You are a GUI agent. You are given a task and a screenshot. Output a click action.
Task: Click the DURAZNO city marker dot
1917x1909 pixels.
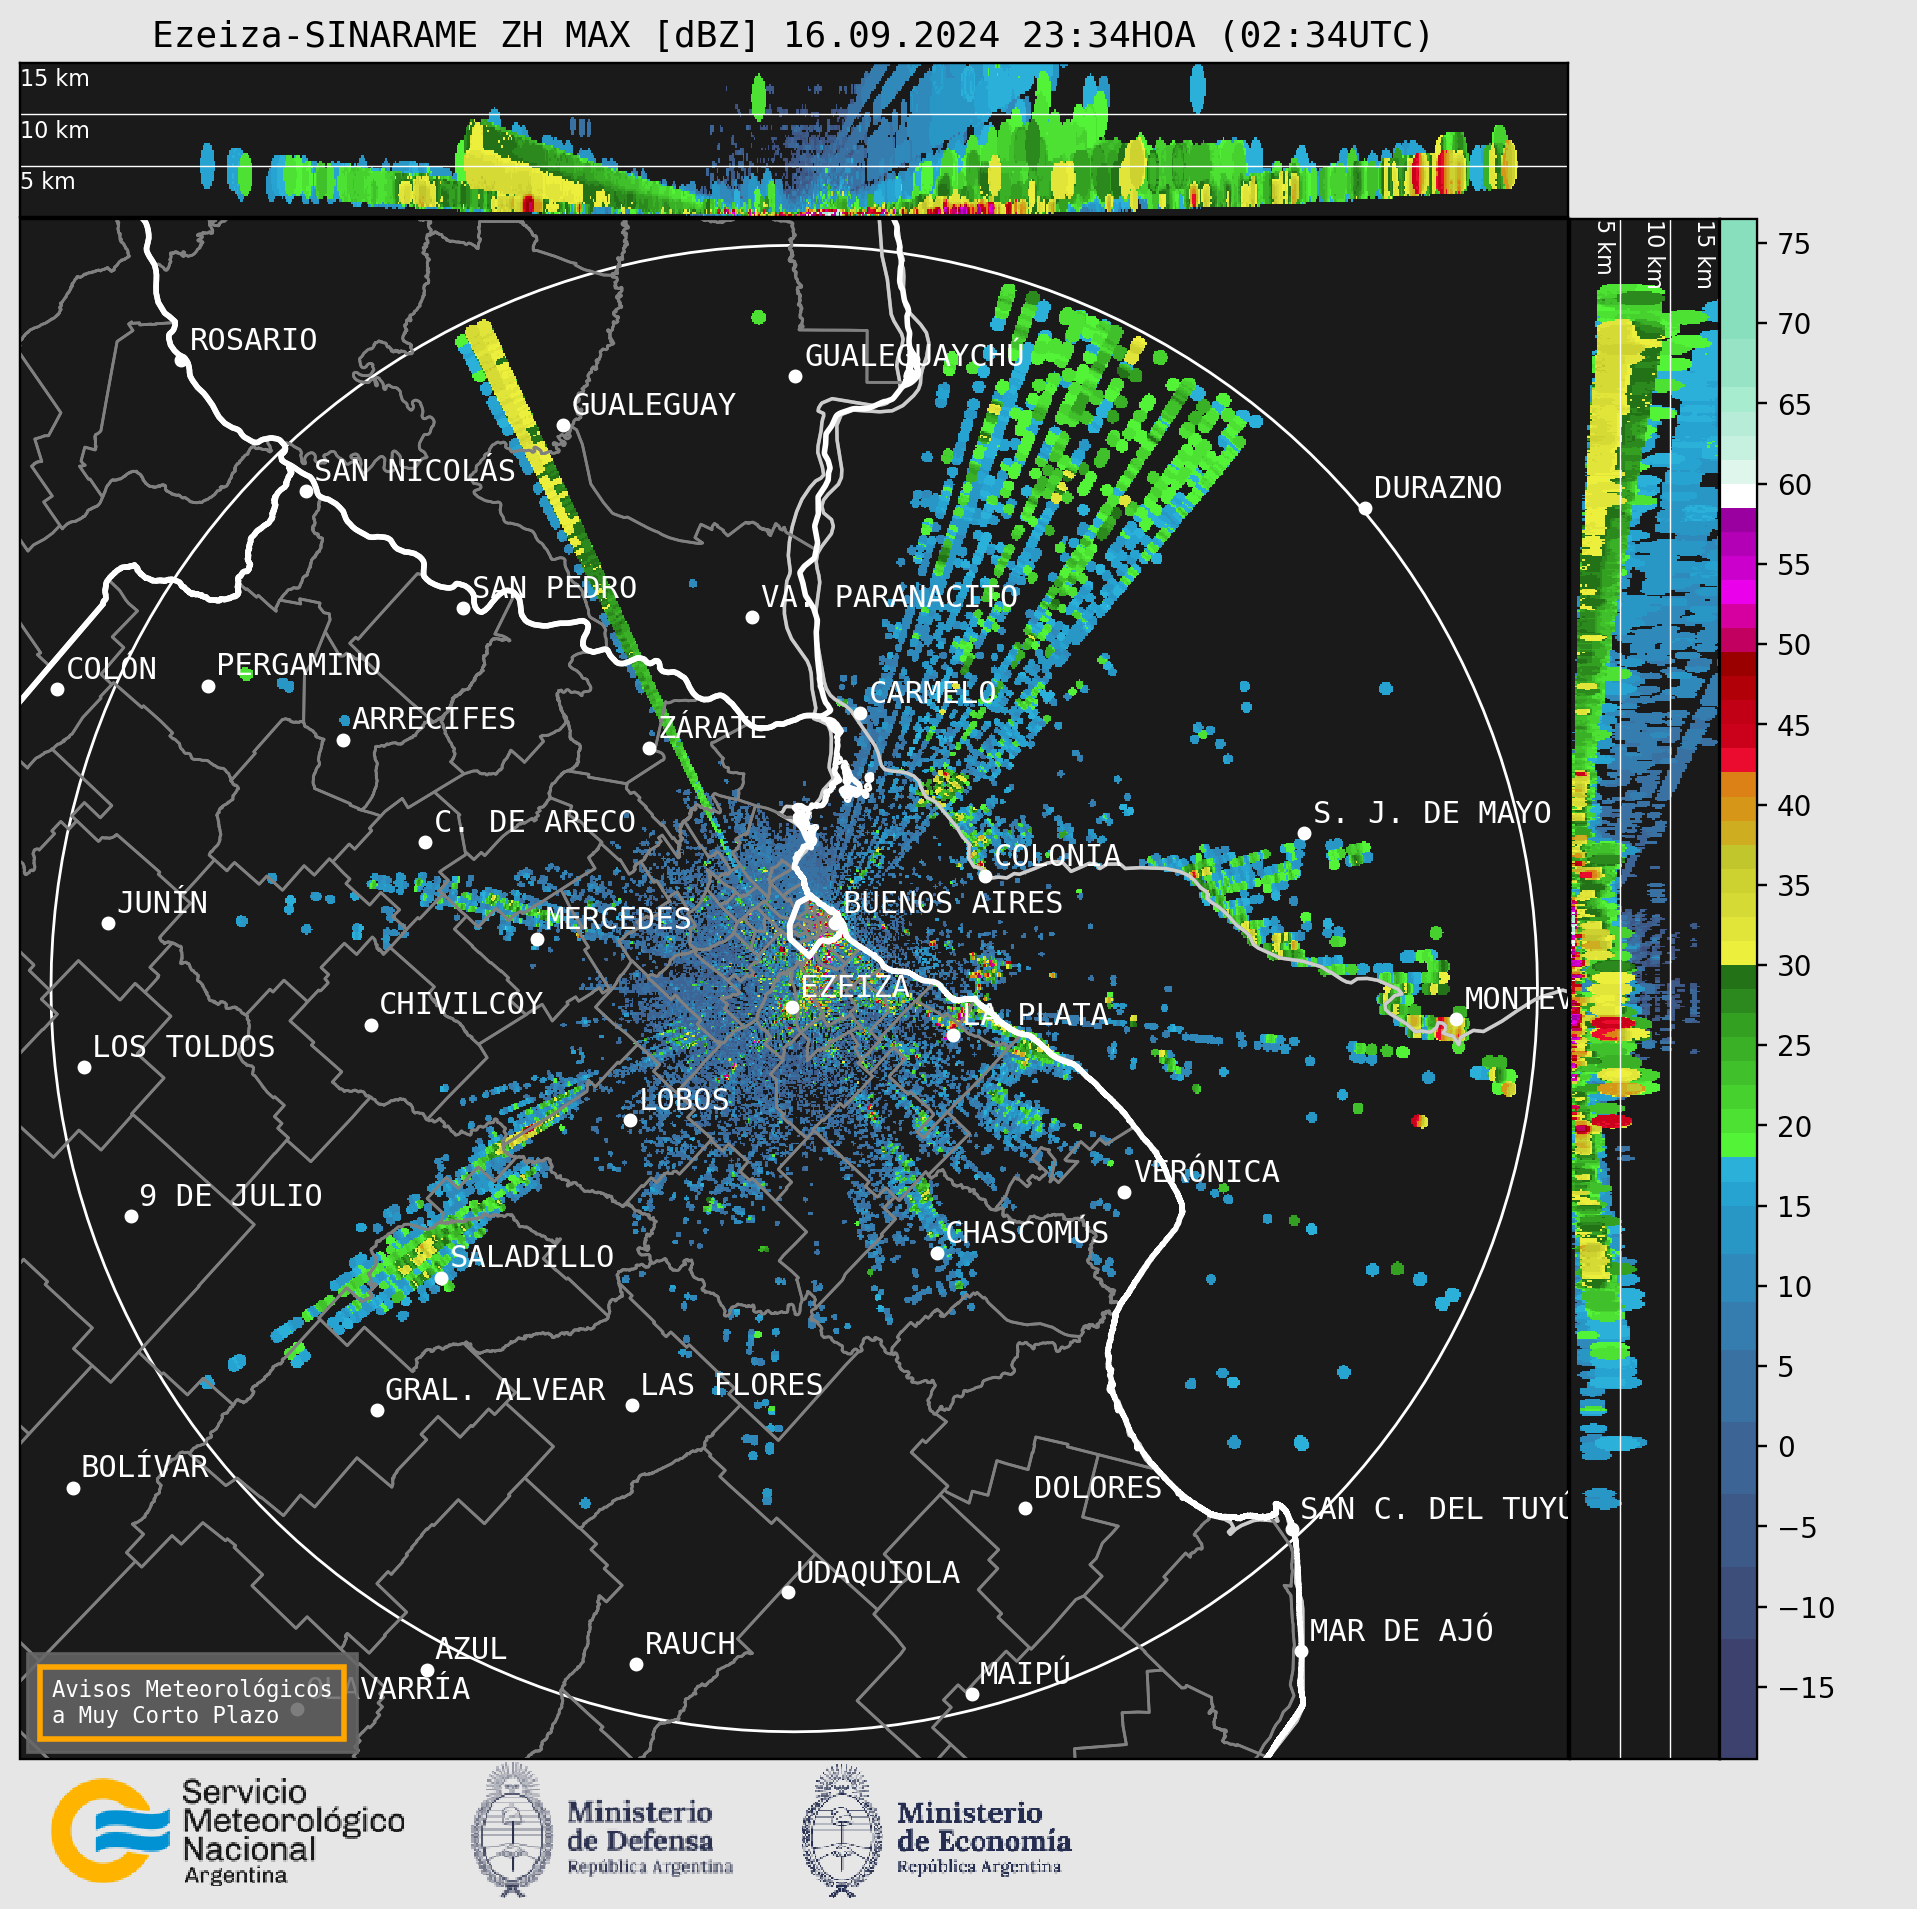click(x=1365, y=508)
